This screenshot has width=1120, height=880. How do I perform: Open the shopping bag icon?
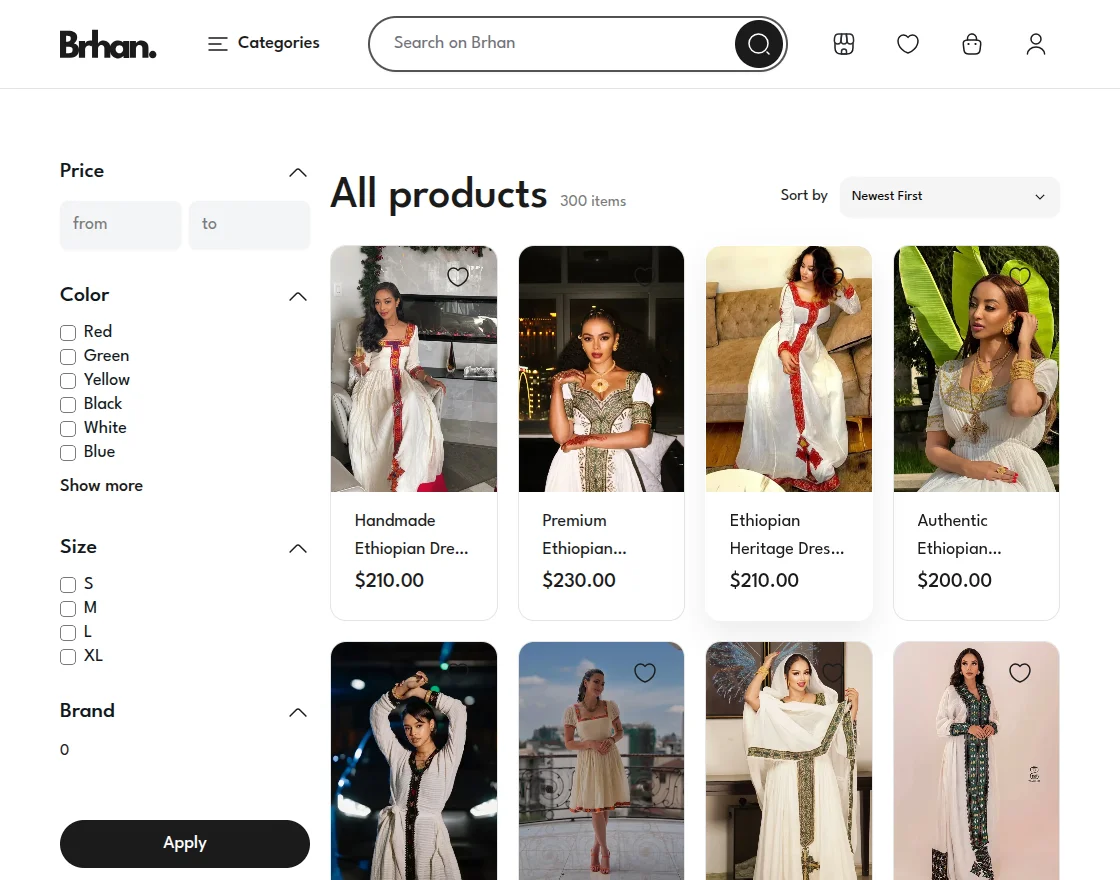(971, 44)
